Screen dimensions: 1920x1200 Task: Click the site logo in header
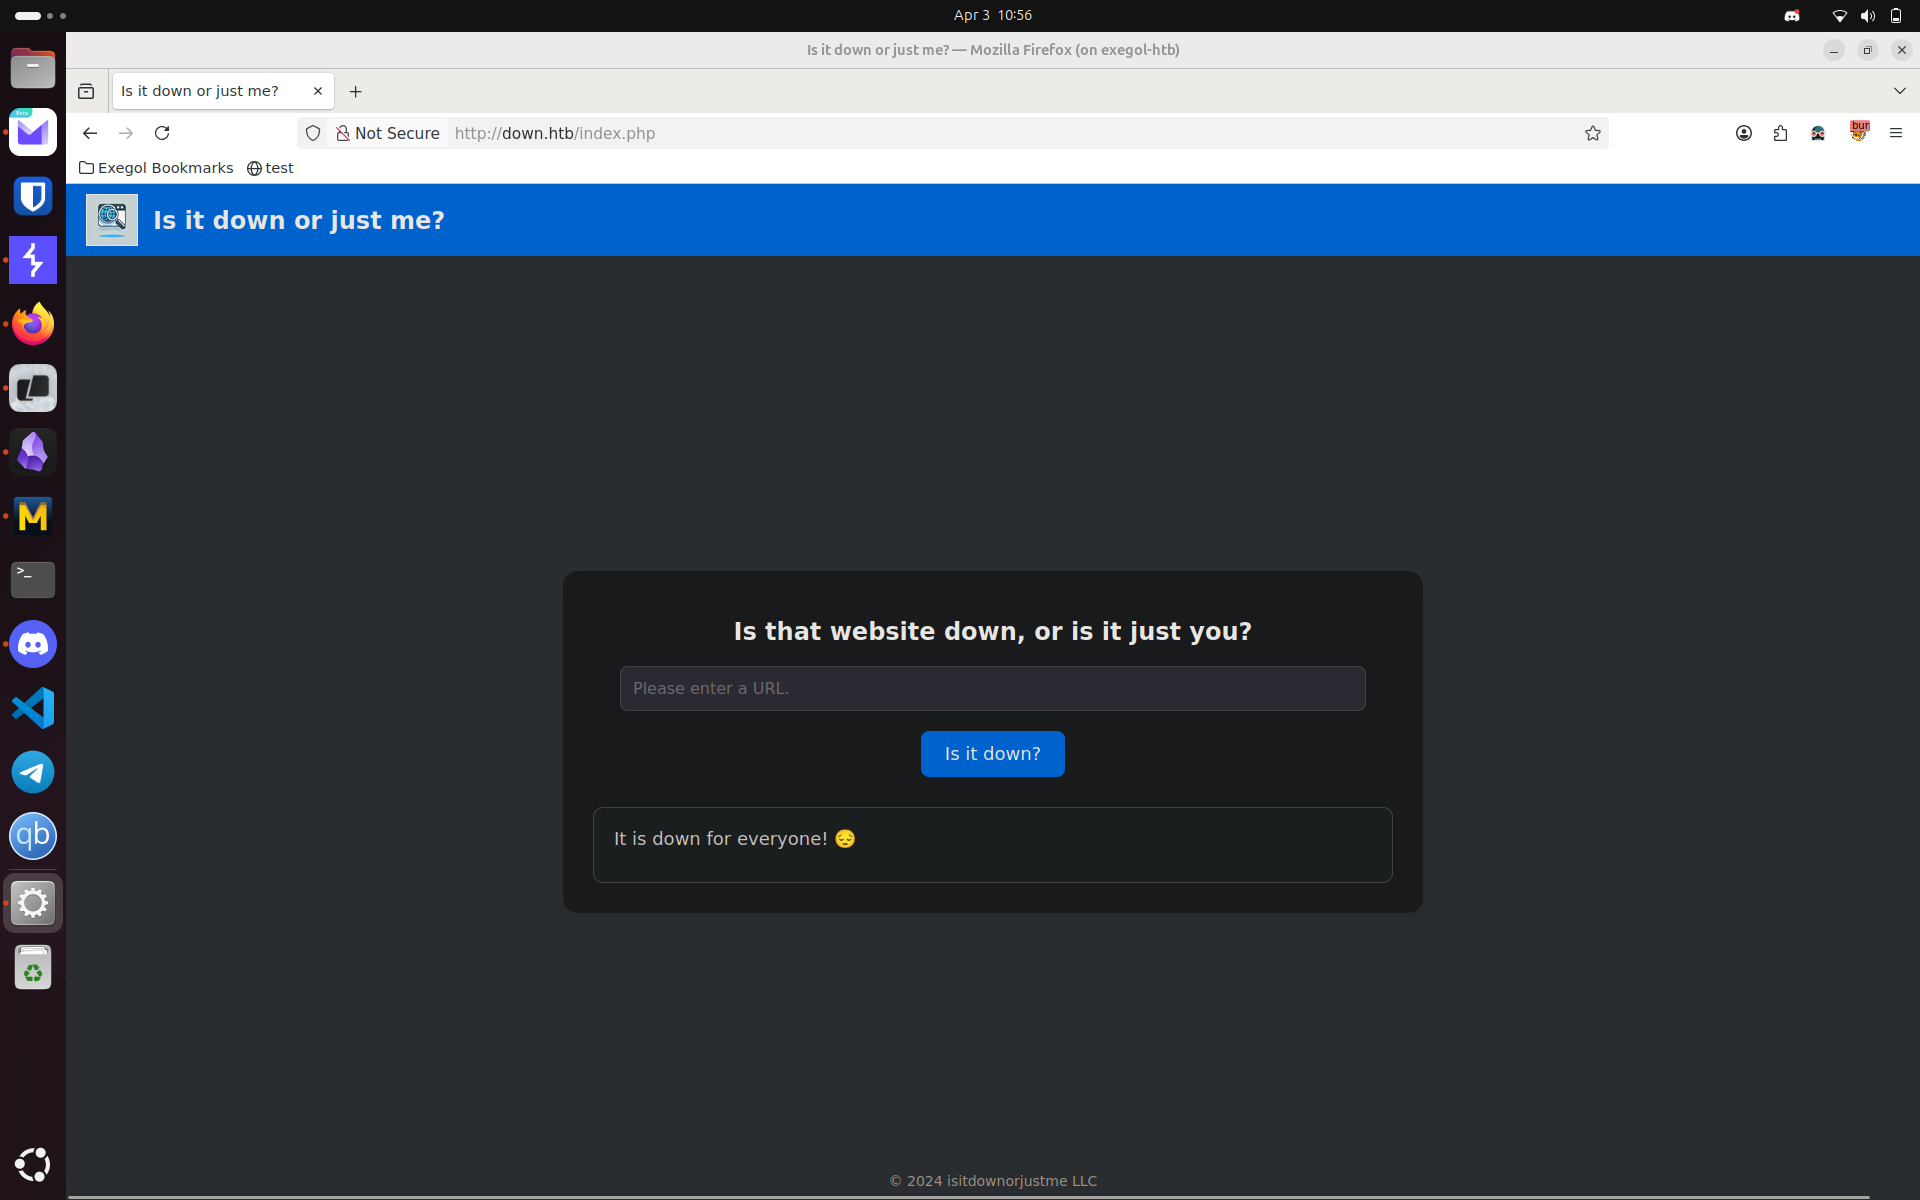(112, 220)
